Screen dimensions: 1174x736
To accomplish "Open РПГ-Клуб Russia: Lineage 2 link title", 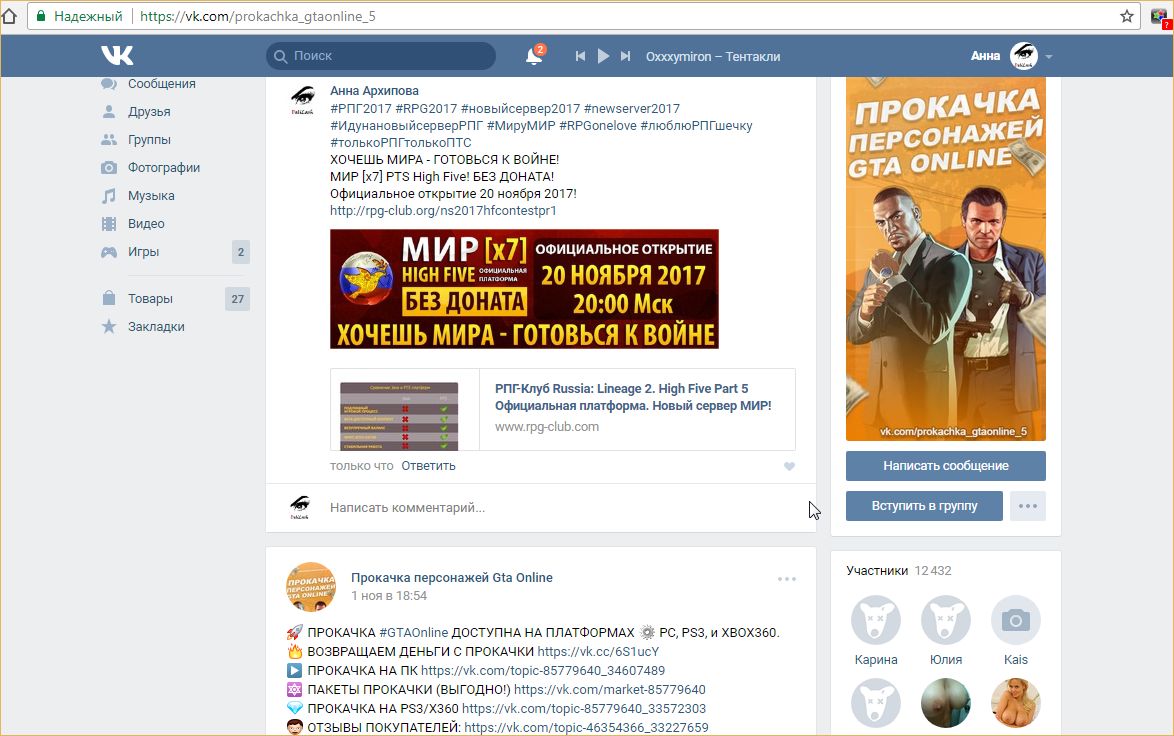I will pos(633,397).
